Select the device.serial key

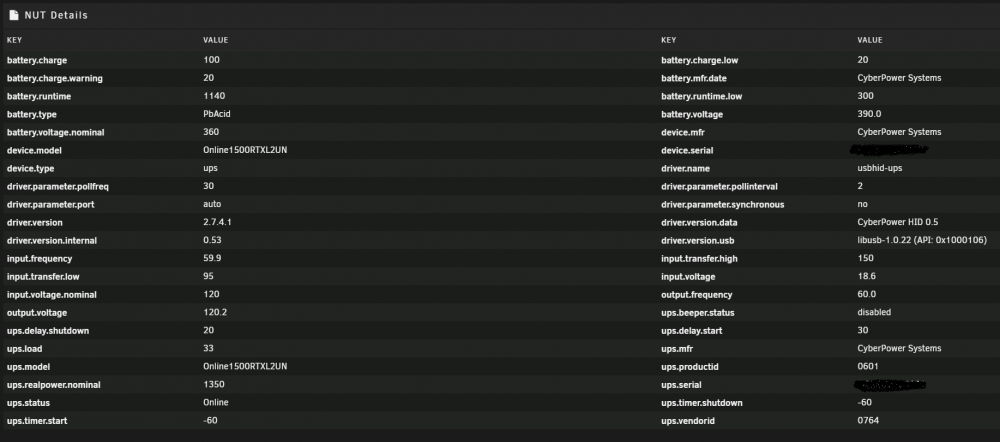click(x=688, y=151)
